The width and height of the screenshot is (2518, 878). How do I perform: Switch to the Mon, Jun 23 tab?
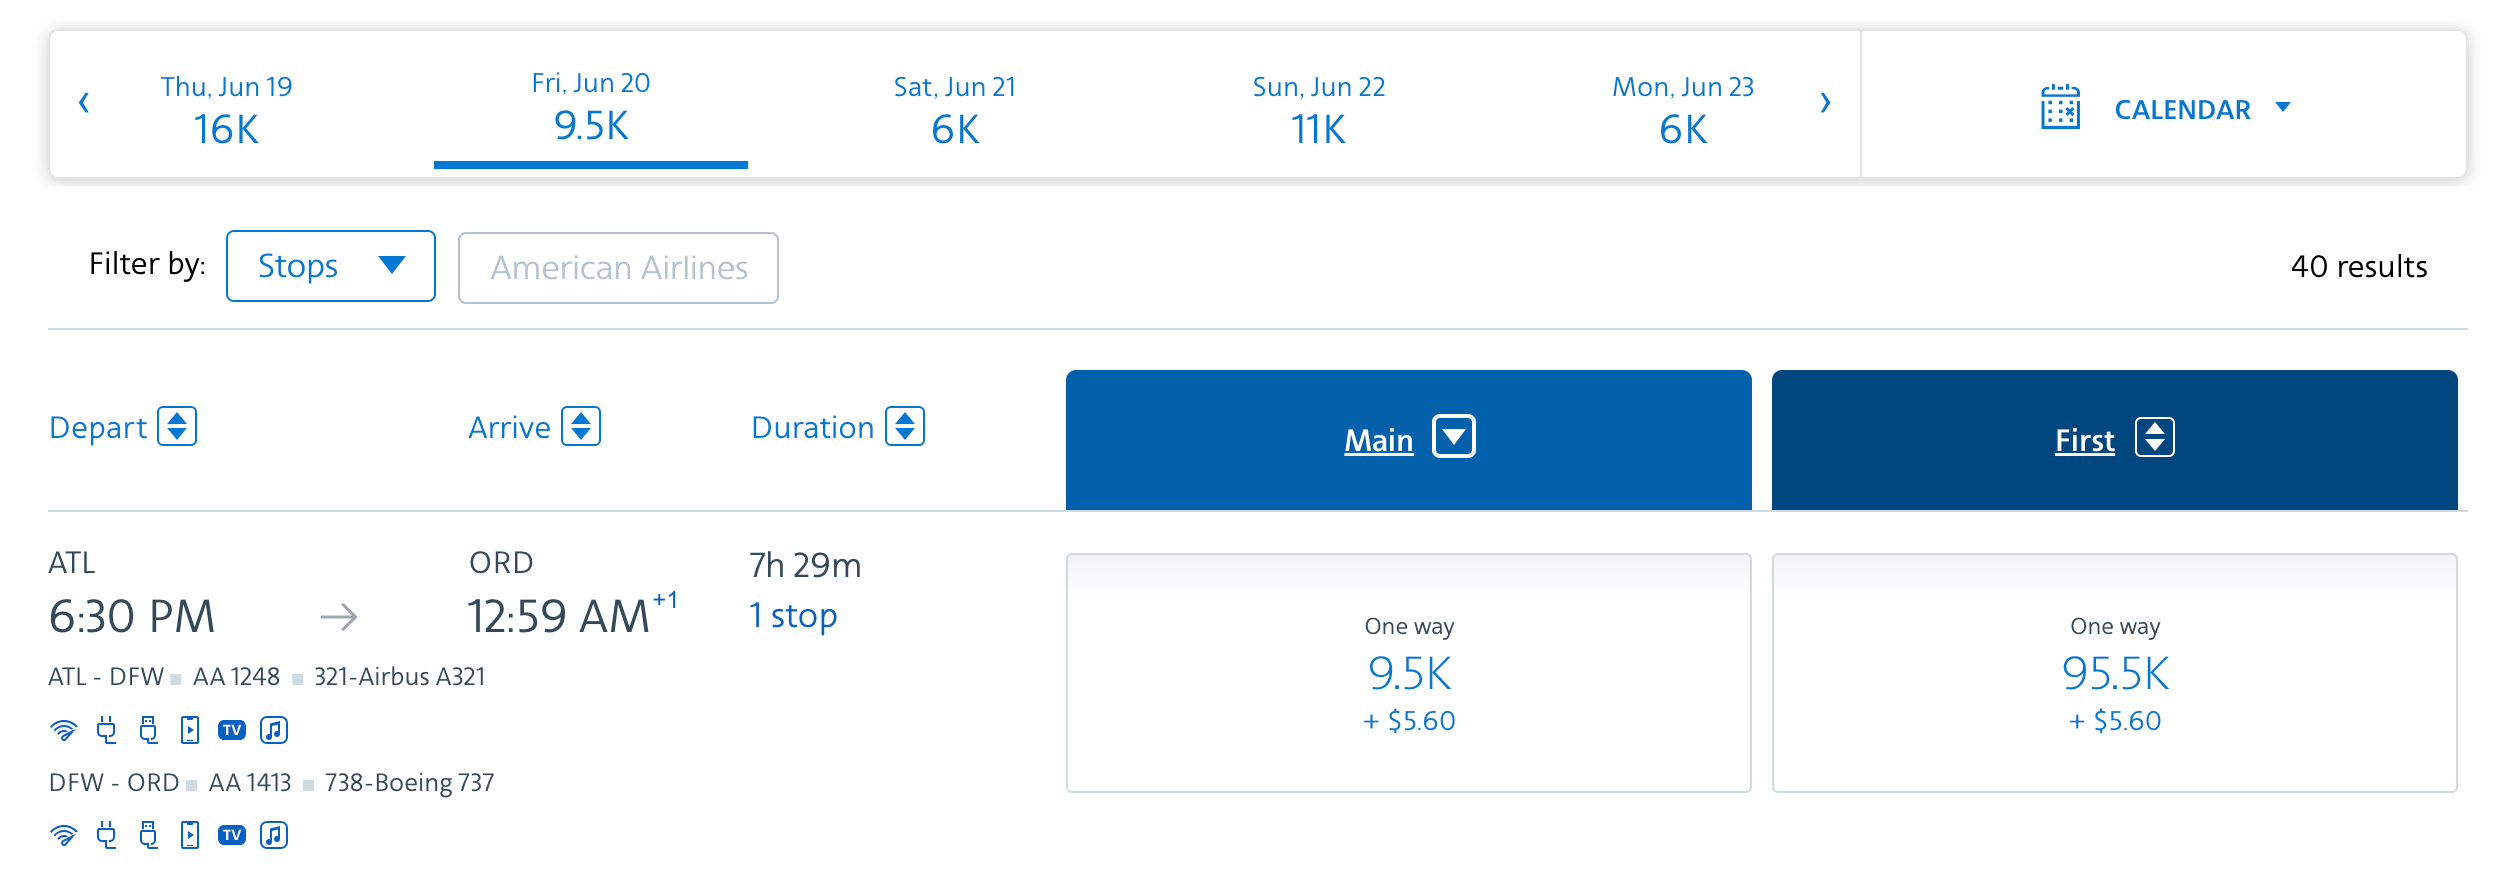coord(1682,108)
